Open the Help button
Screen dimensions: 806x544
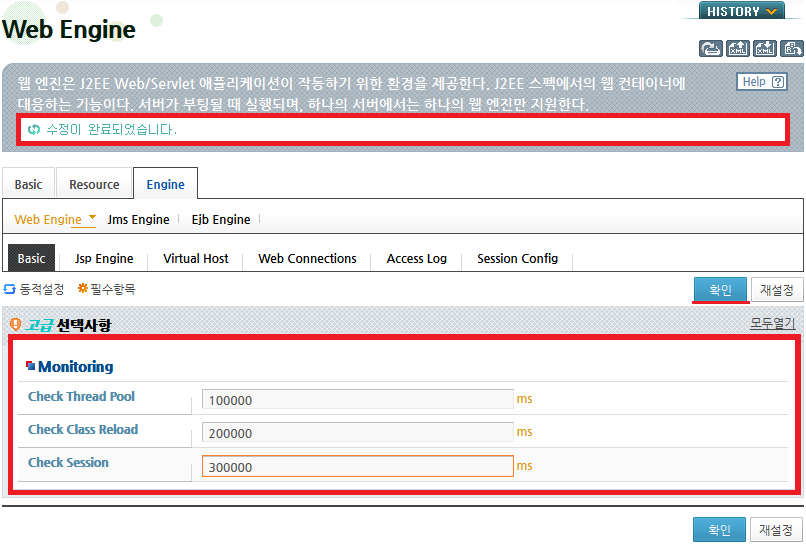(x=762, y=82)
